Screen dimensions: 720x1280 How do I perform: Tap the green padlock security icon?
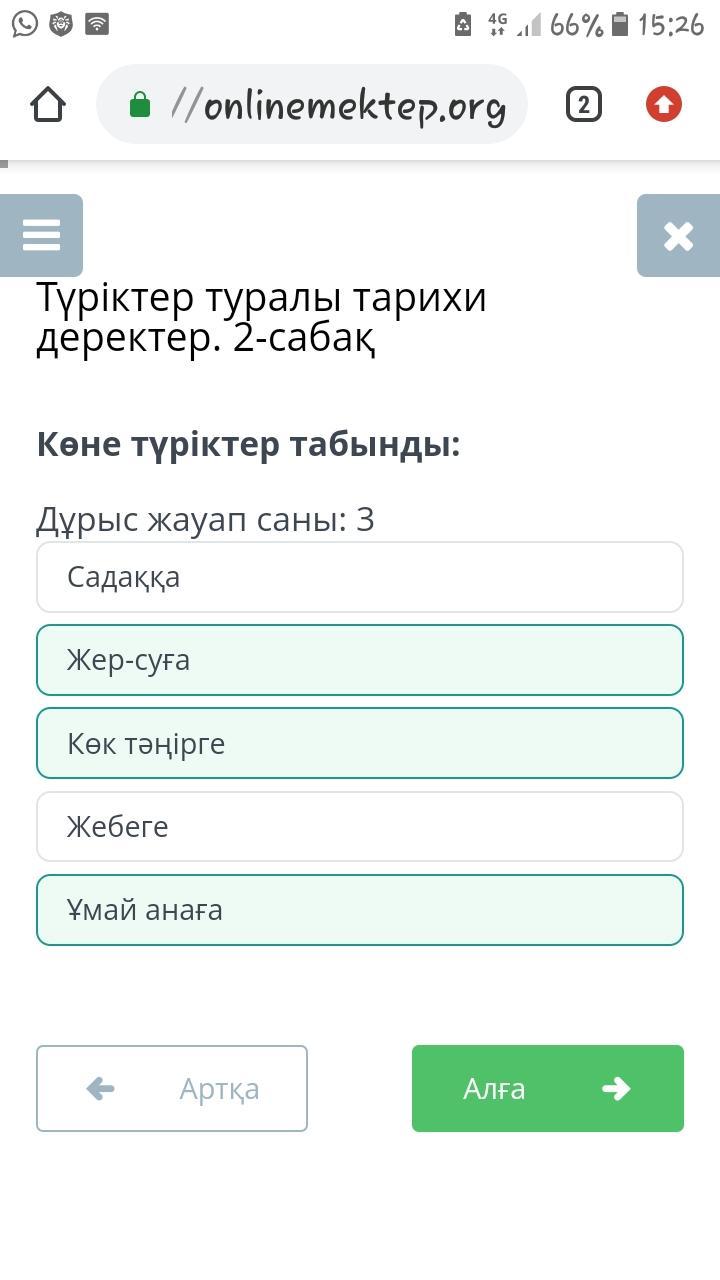140,104
